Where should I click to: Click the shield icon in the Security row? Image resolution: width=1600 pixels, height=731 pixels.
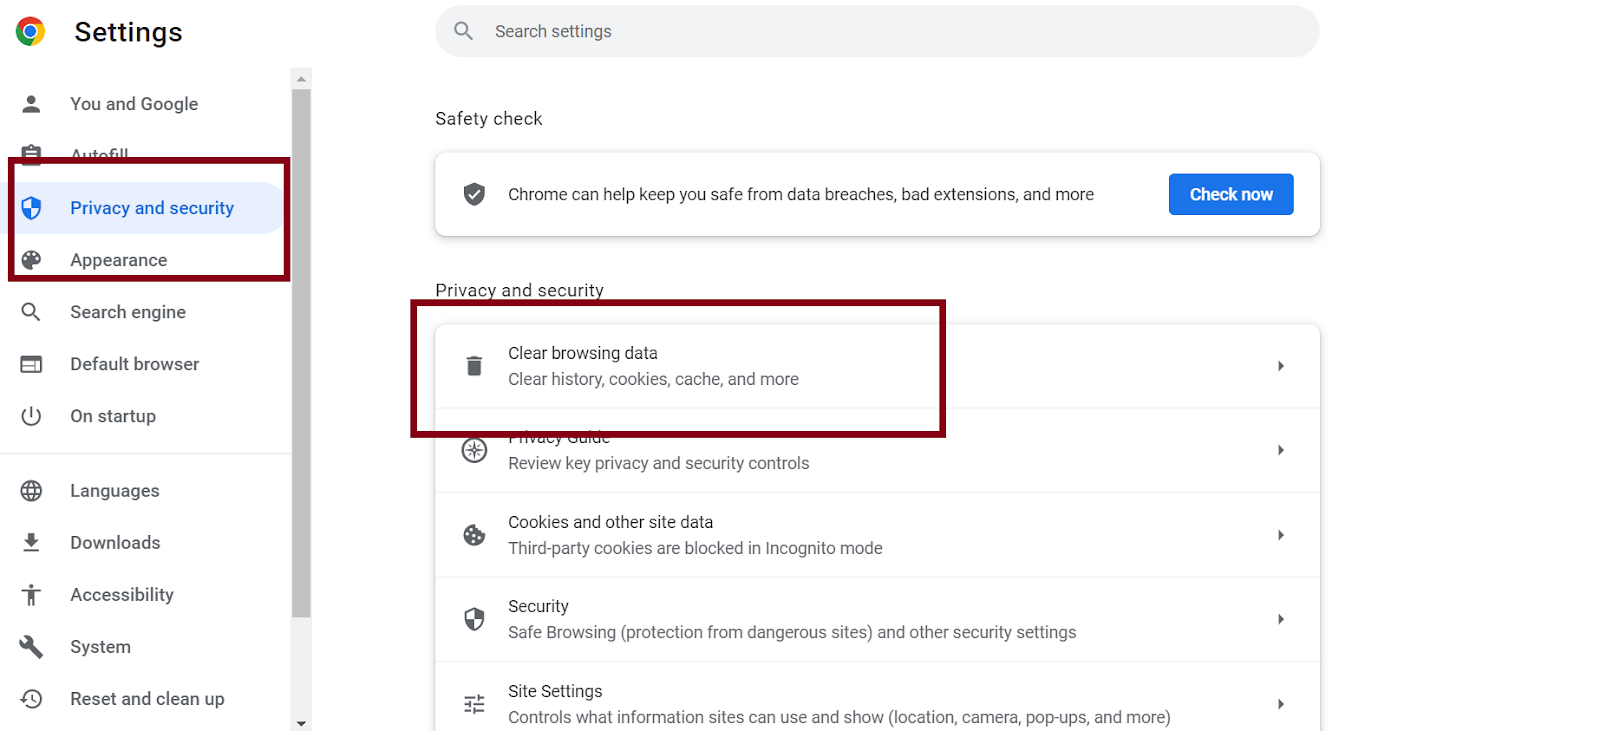[x=475, y=619]
